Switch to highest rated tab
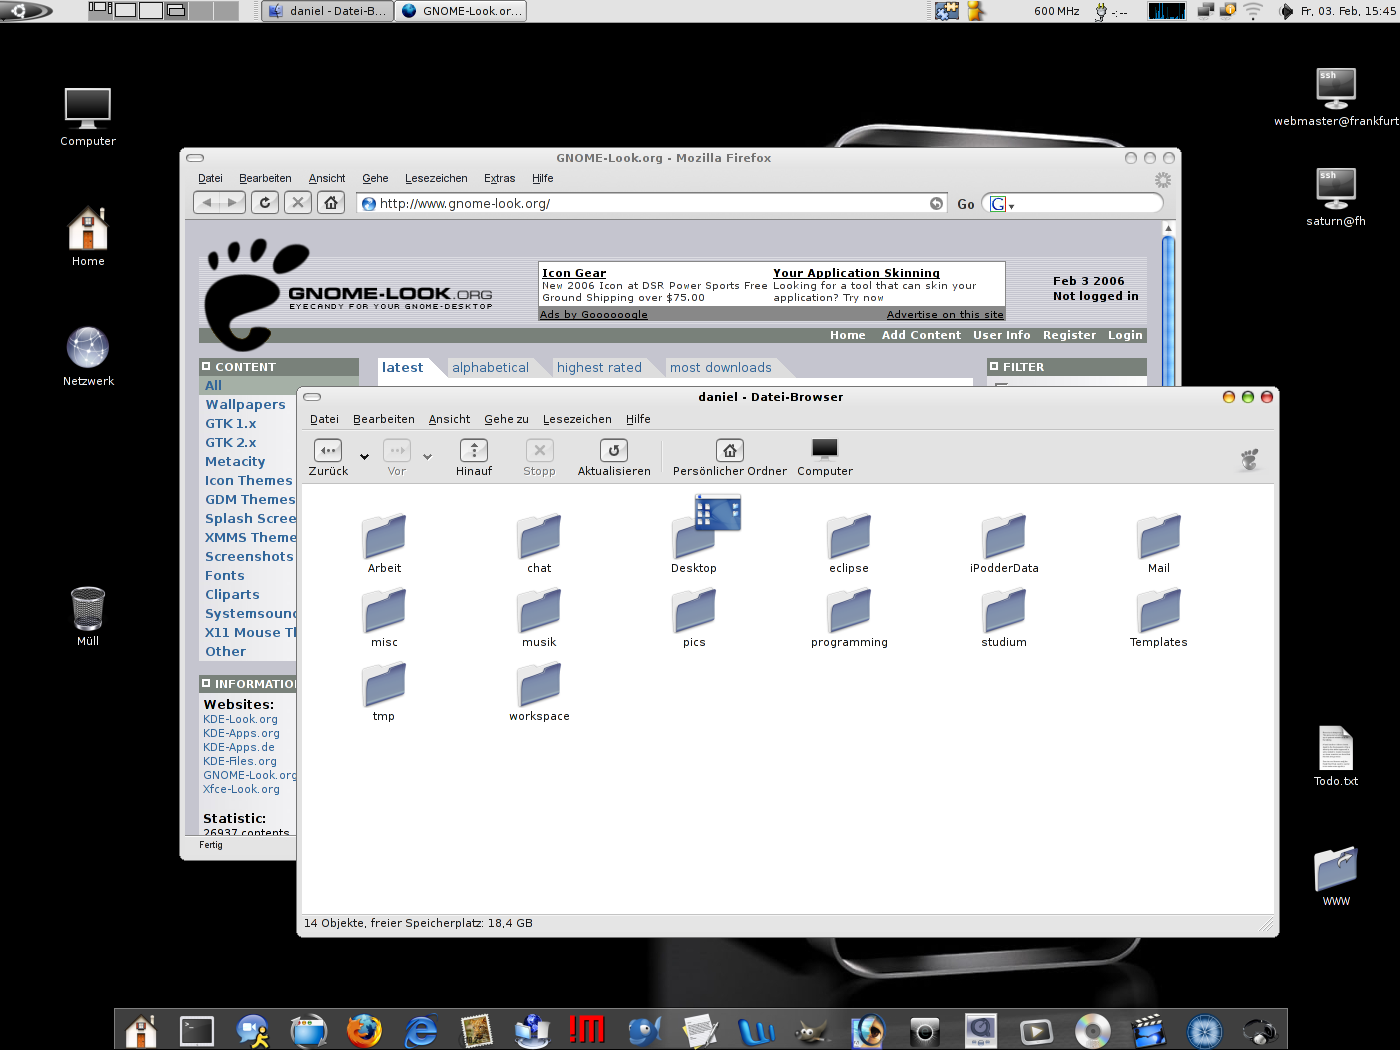 pyautogui.click(x=599, y=367)
